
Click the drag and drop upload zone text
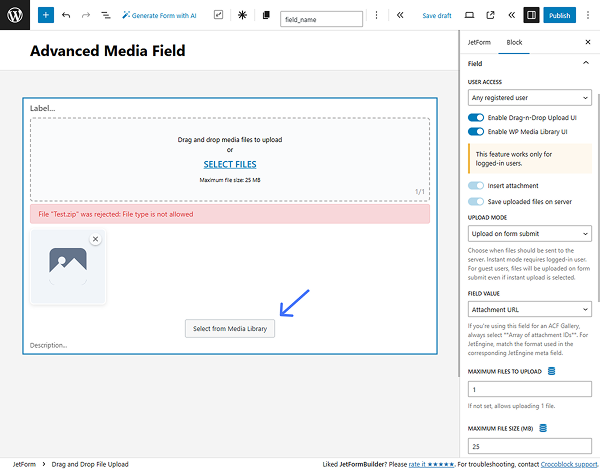point(230,140)
